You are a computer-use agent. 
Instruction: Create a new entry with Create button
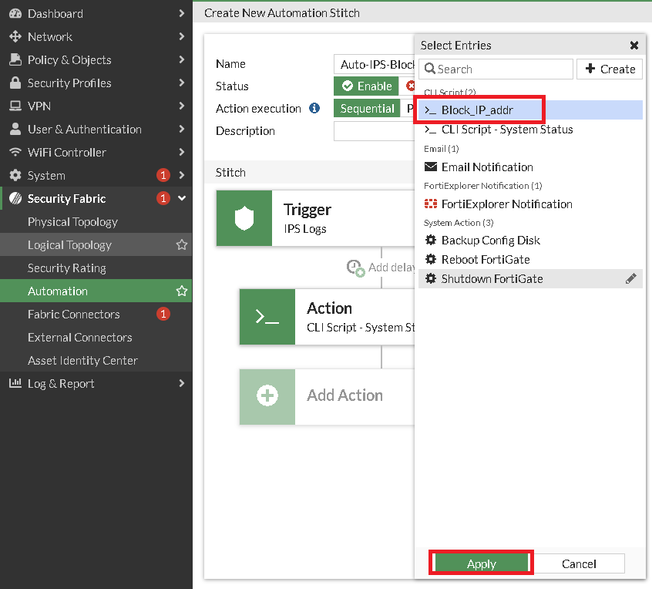(609, 69)
